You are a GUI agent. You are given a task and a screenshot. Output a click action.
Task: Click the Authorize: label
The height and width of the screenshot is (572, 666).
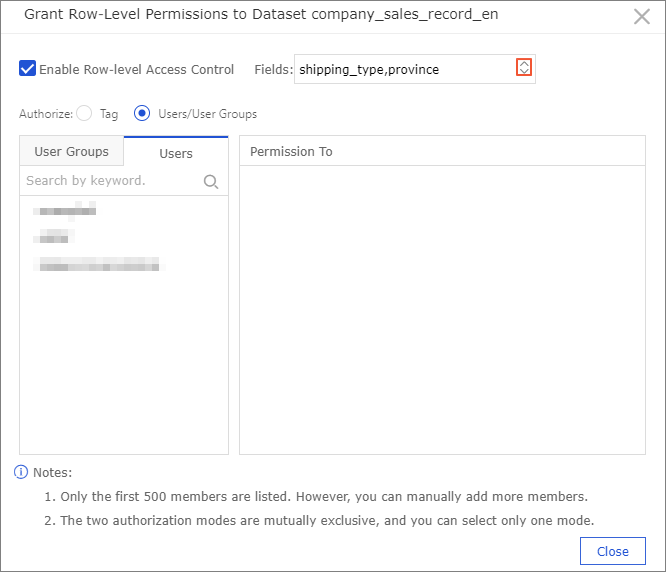[46, 114]
